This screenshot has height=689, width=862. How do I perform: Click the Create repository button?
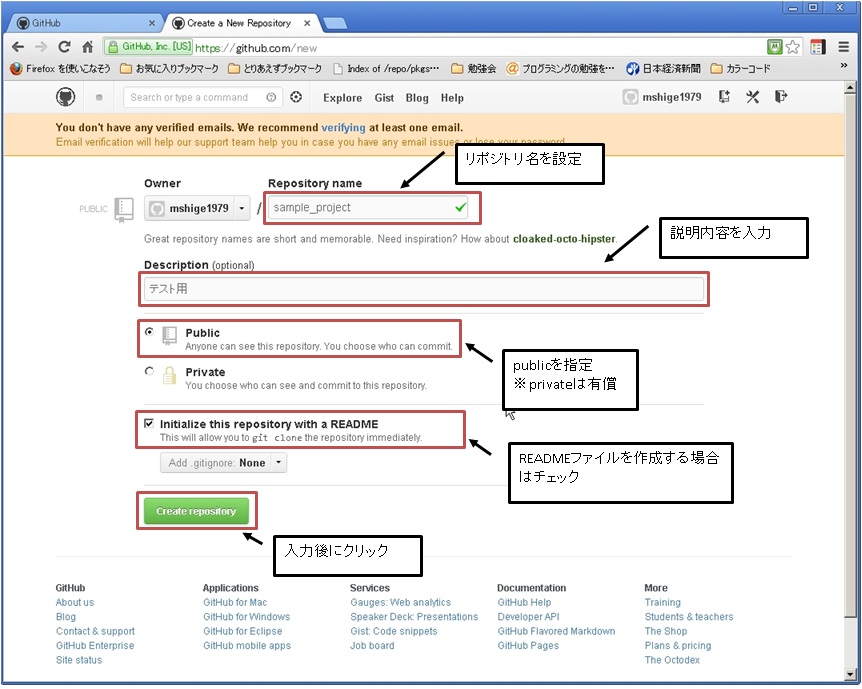(196, 511)
